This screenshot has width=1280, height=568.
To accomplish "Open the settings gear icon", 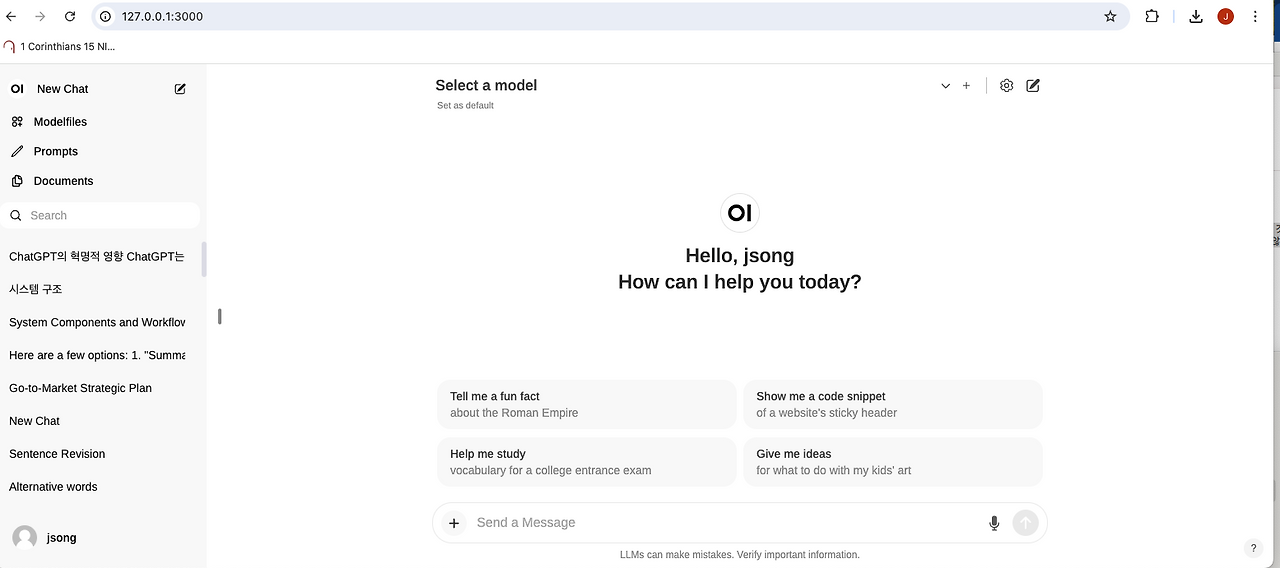I will click(1006, 86).
